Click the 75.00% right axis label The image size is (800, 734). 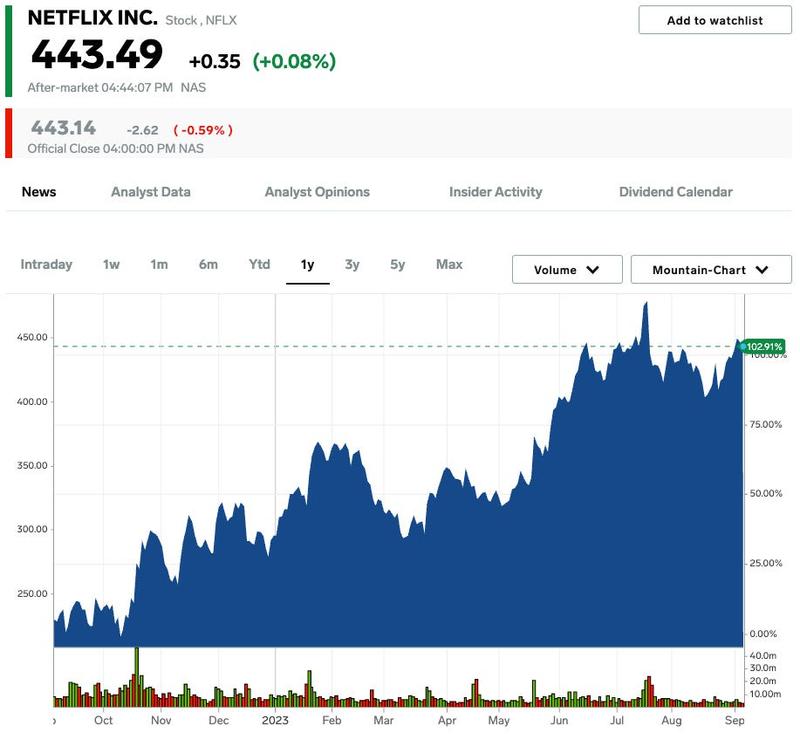coord(766,424)
